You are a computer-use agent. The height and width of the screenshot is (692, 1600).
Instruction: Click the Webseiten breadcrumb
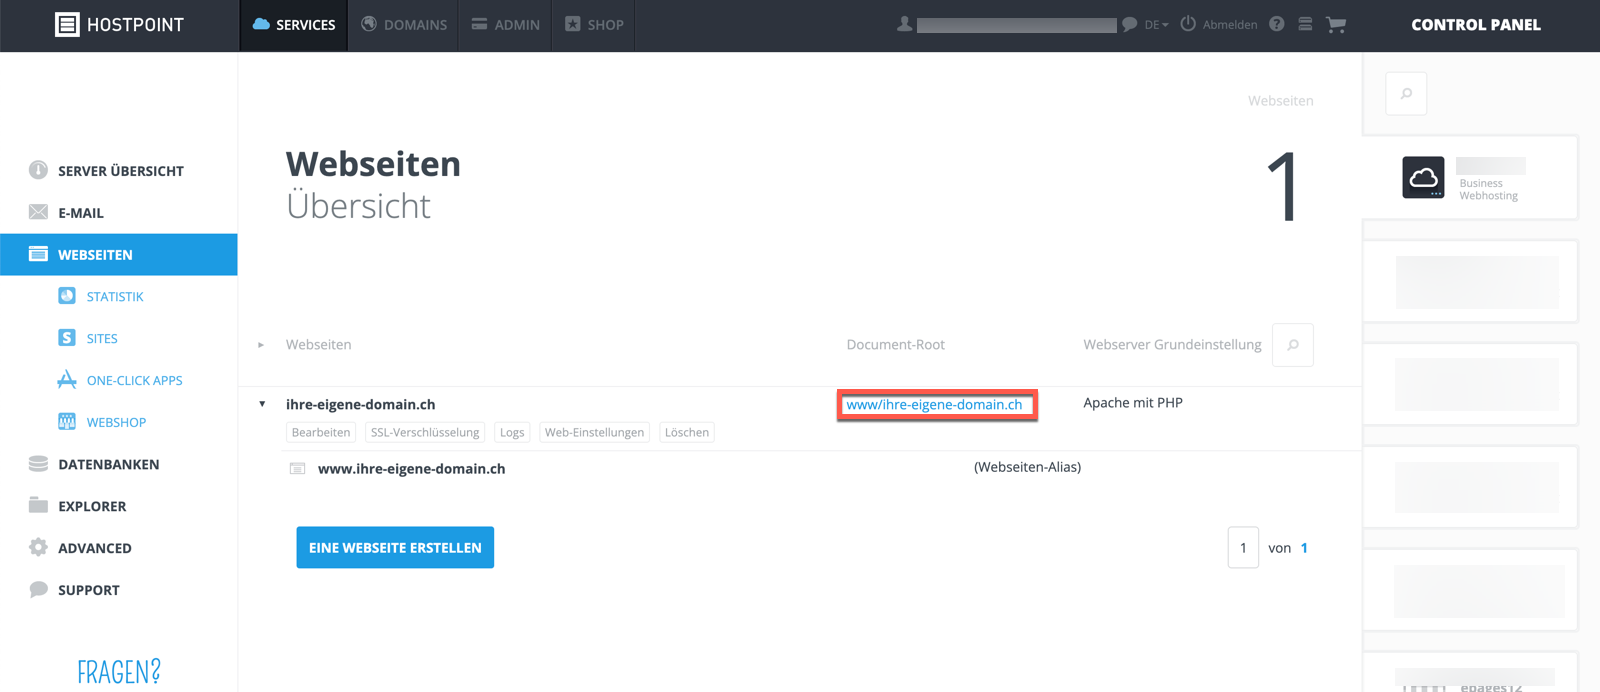[x=1280, y=101]
